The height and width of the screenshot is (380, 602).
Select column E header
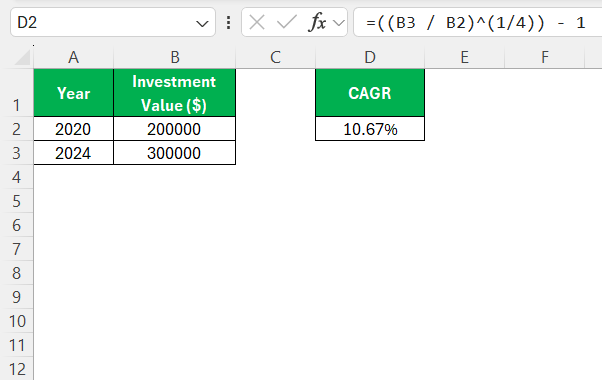465,58
